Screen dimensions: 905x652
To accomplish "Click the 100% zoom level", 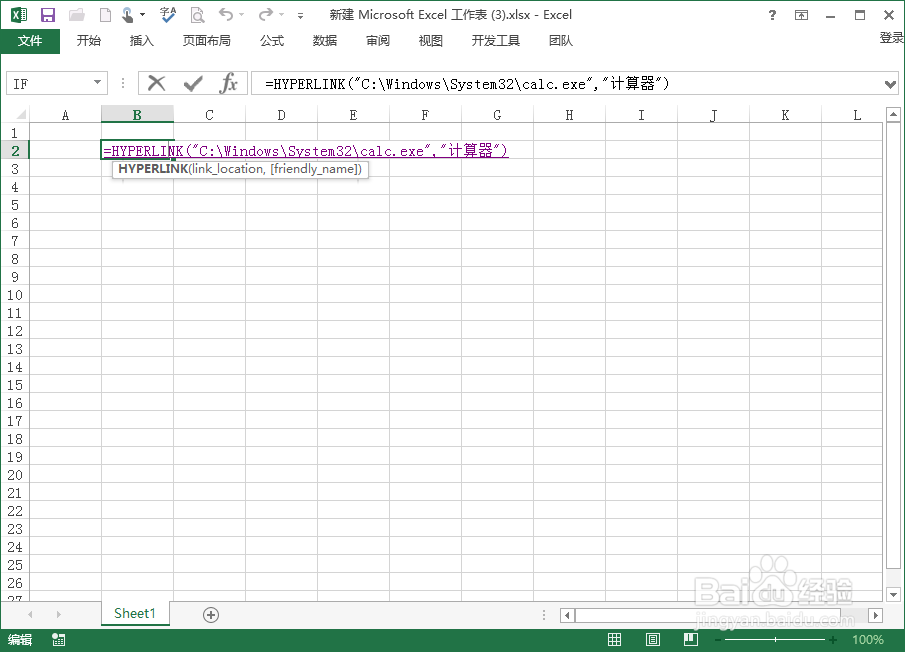I will point(867,640).
